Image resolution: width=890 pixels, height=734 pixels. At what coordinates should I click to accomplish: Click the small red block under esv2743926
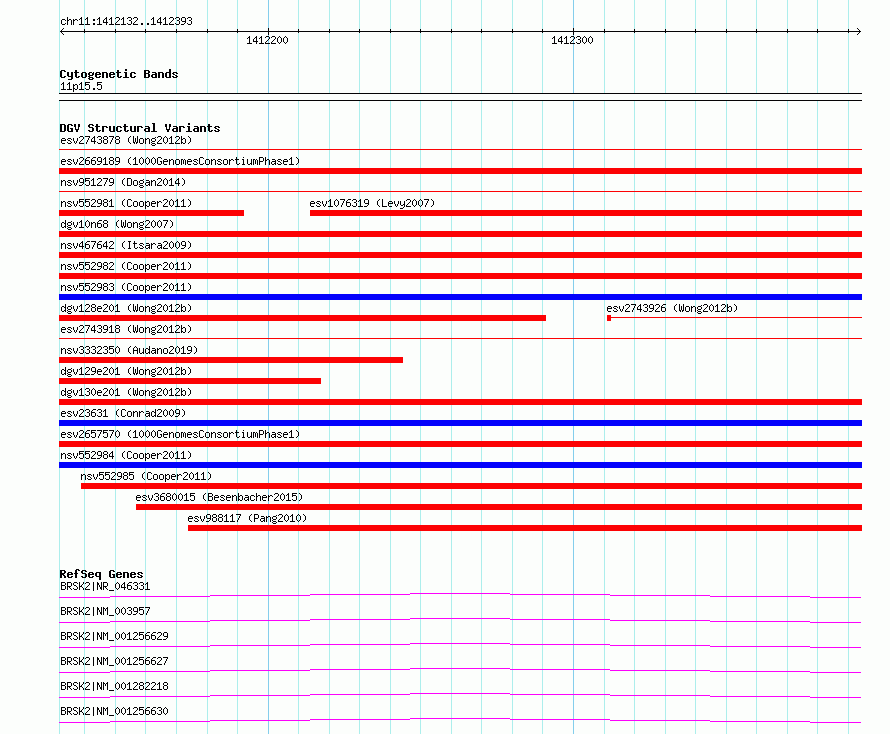pos(609,318)
